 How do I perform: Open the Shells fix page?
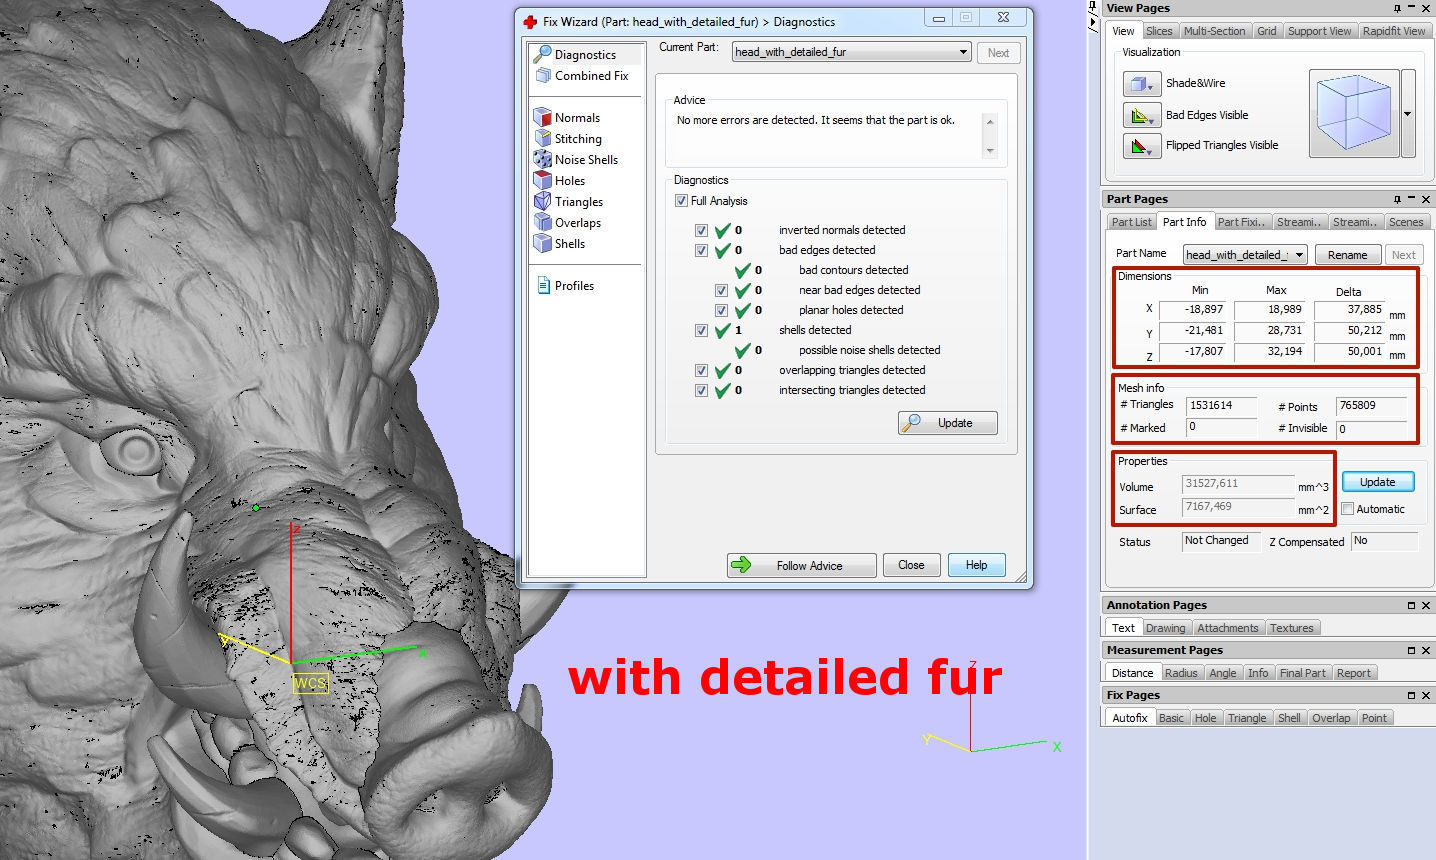560,244
